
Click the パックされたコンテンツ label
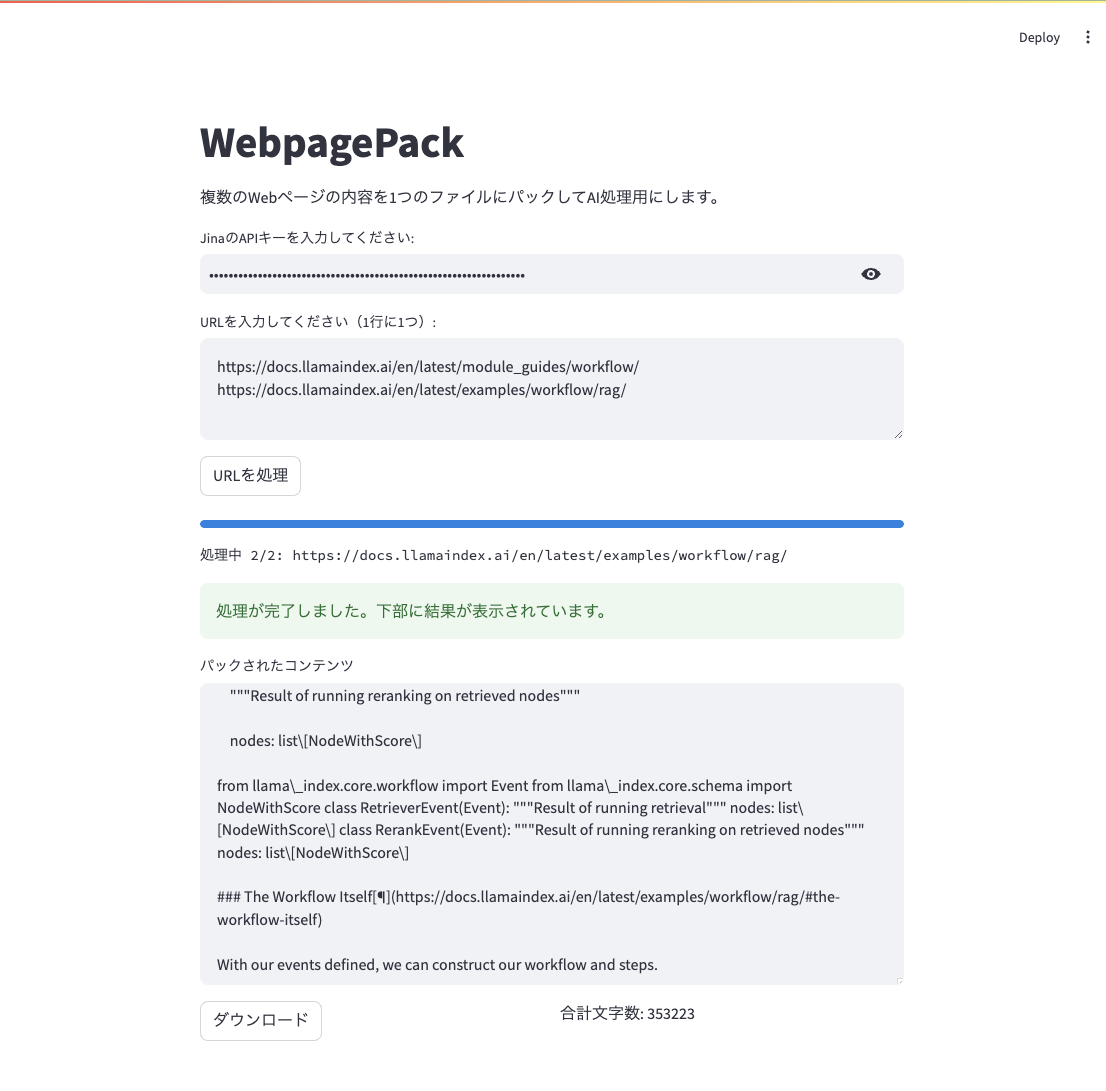276,665
